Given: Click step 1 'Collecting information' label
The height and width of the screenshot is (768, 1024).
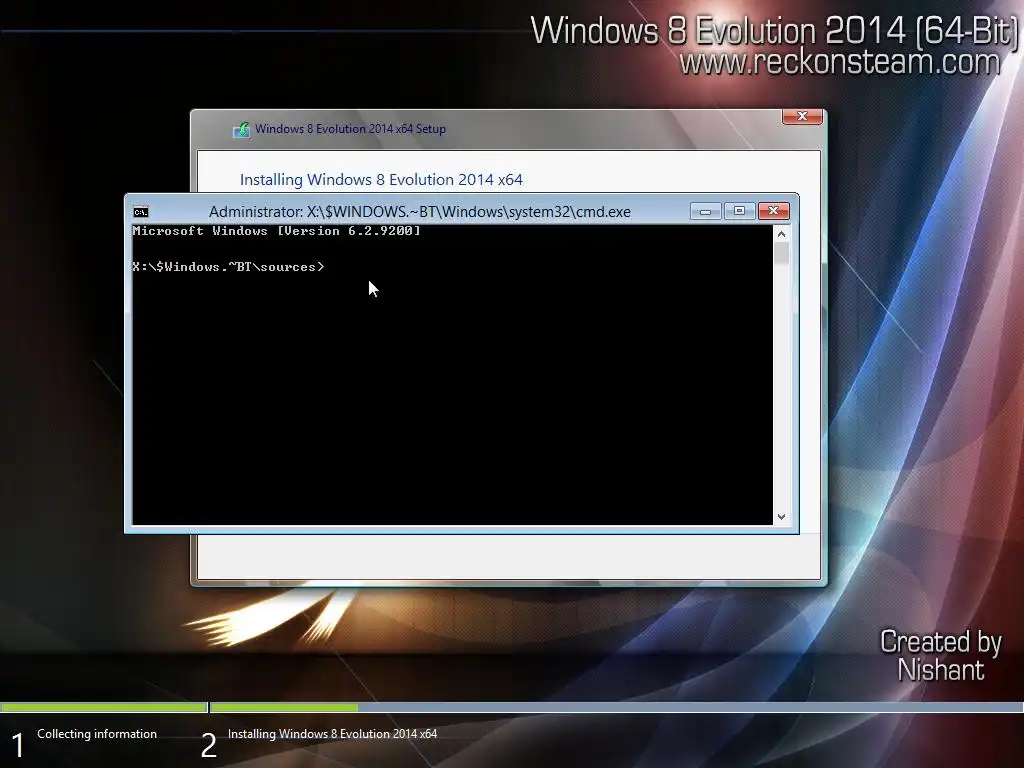Looking at the screenshot, I should 97,734.
